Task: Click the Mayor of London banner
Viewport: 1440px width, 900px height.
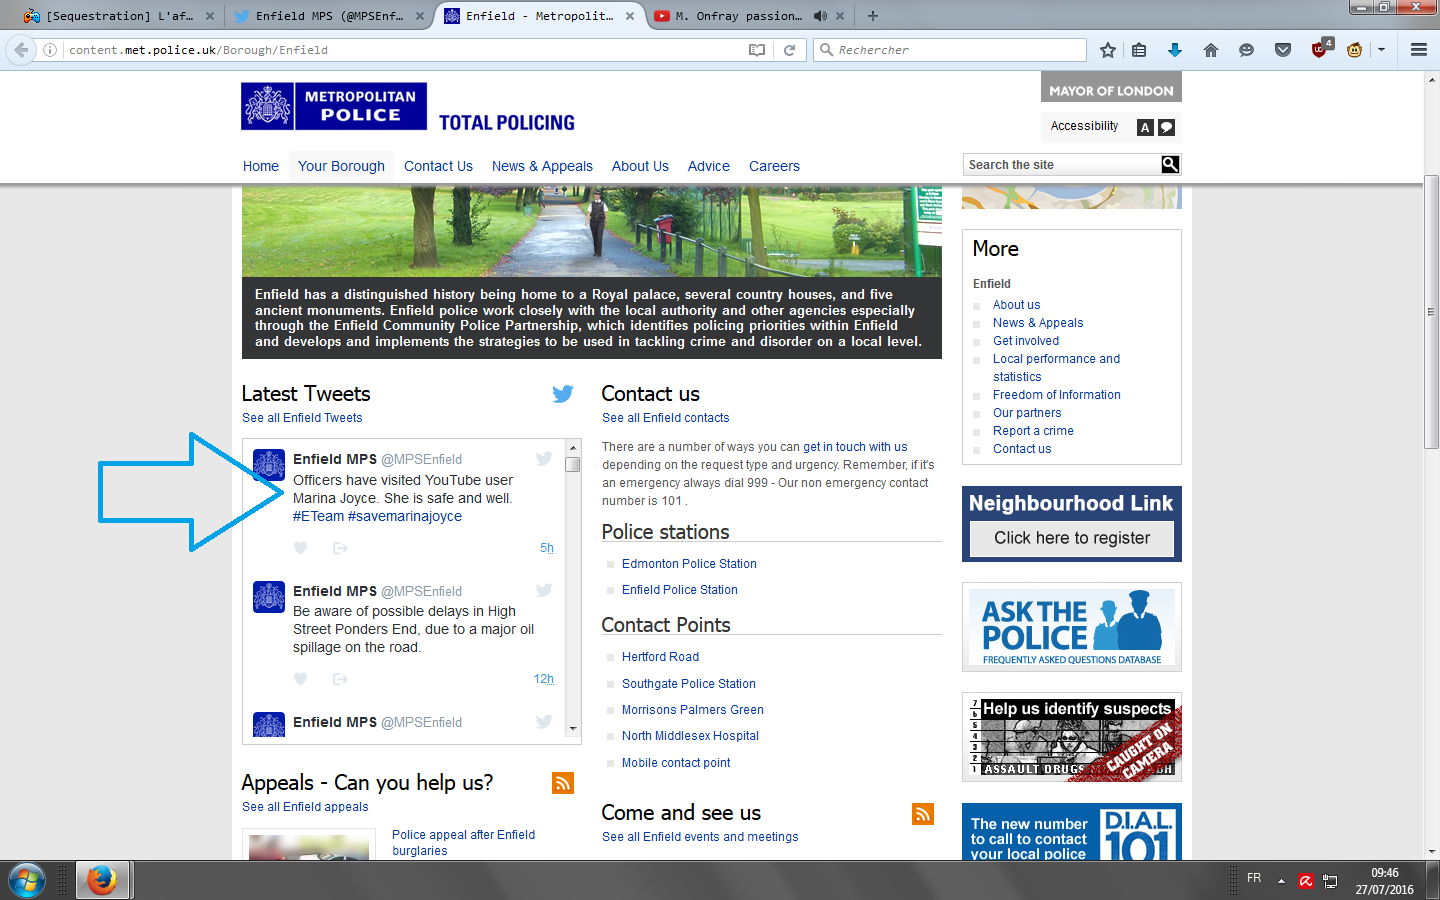Action: coord(1111,87)
